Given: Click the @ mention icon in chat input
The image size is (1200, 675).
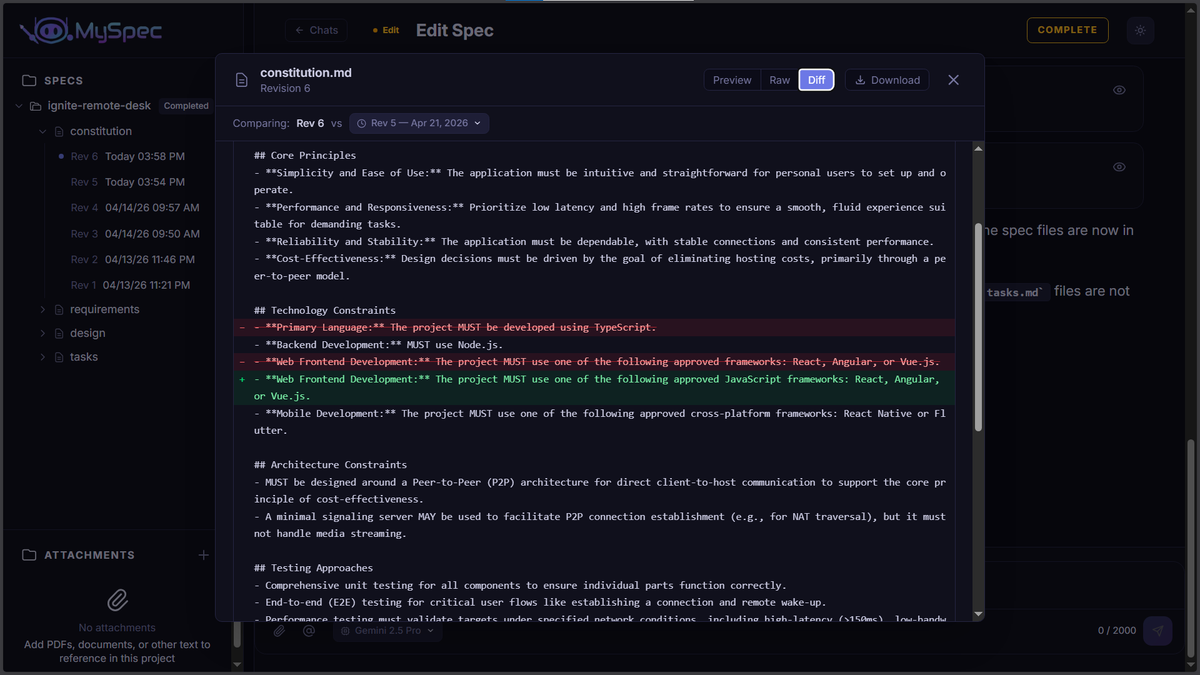Looking at the screenshot, I should pos(309,631).
